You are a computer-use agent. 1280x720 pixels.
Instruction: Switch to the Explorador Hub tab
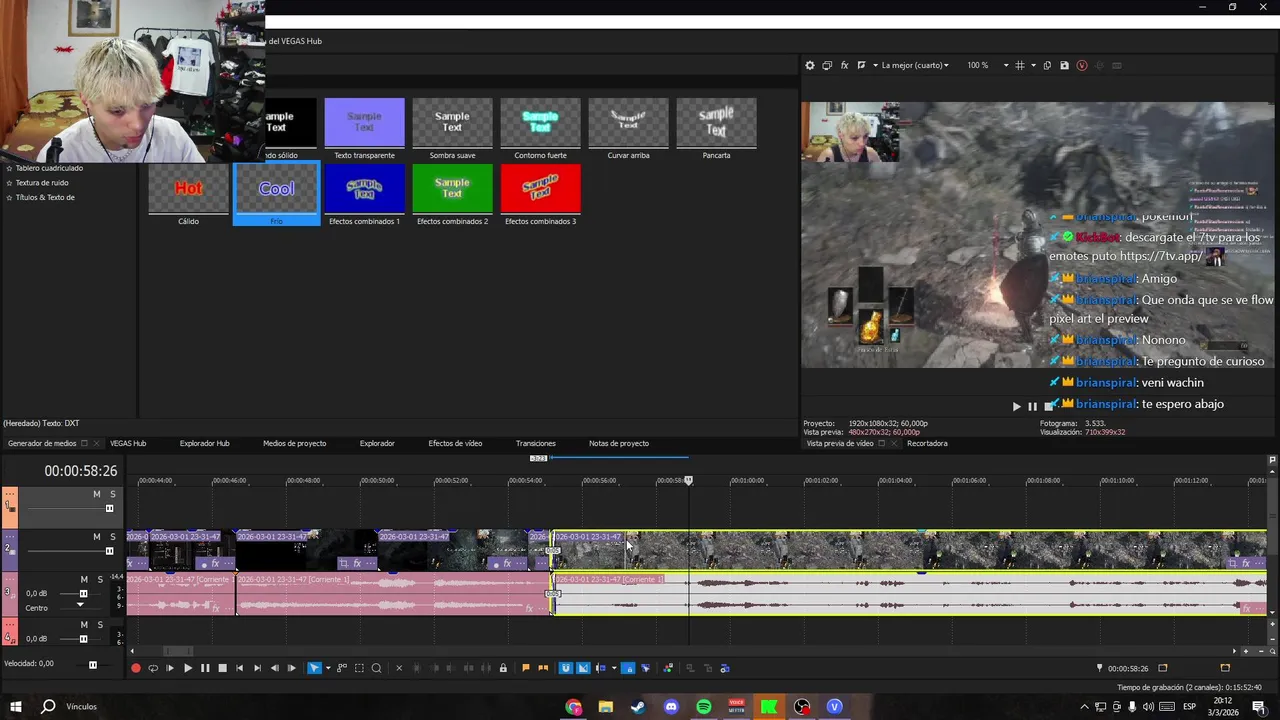tap(204, 443)
